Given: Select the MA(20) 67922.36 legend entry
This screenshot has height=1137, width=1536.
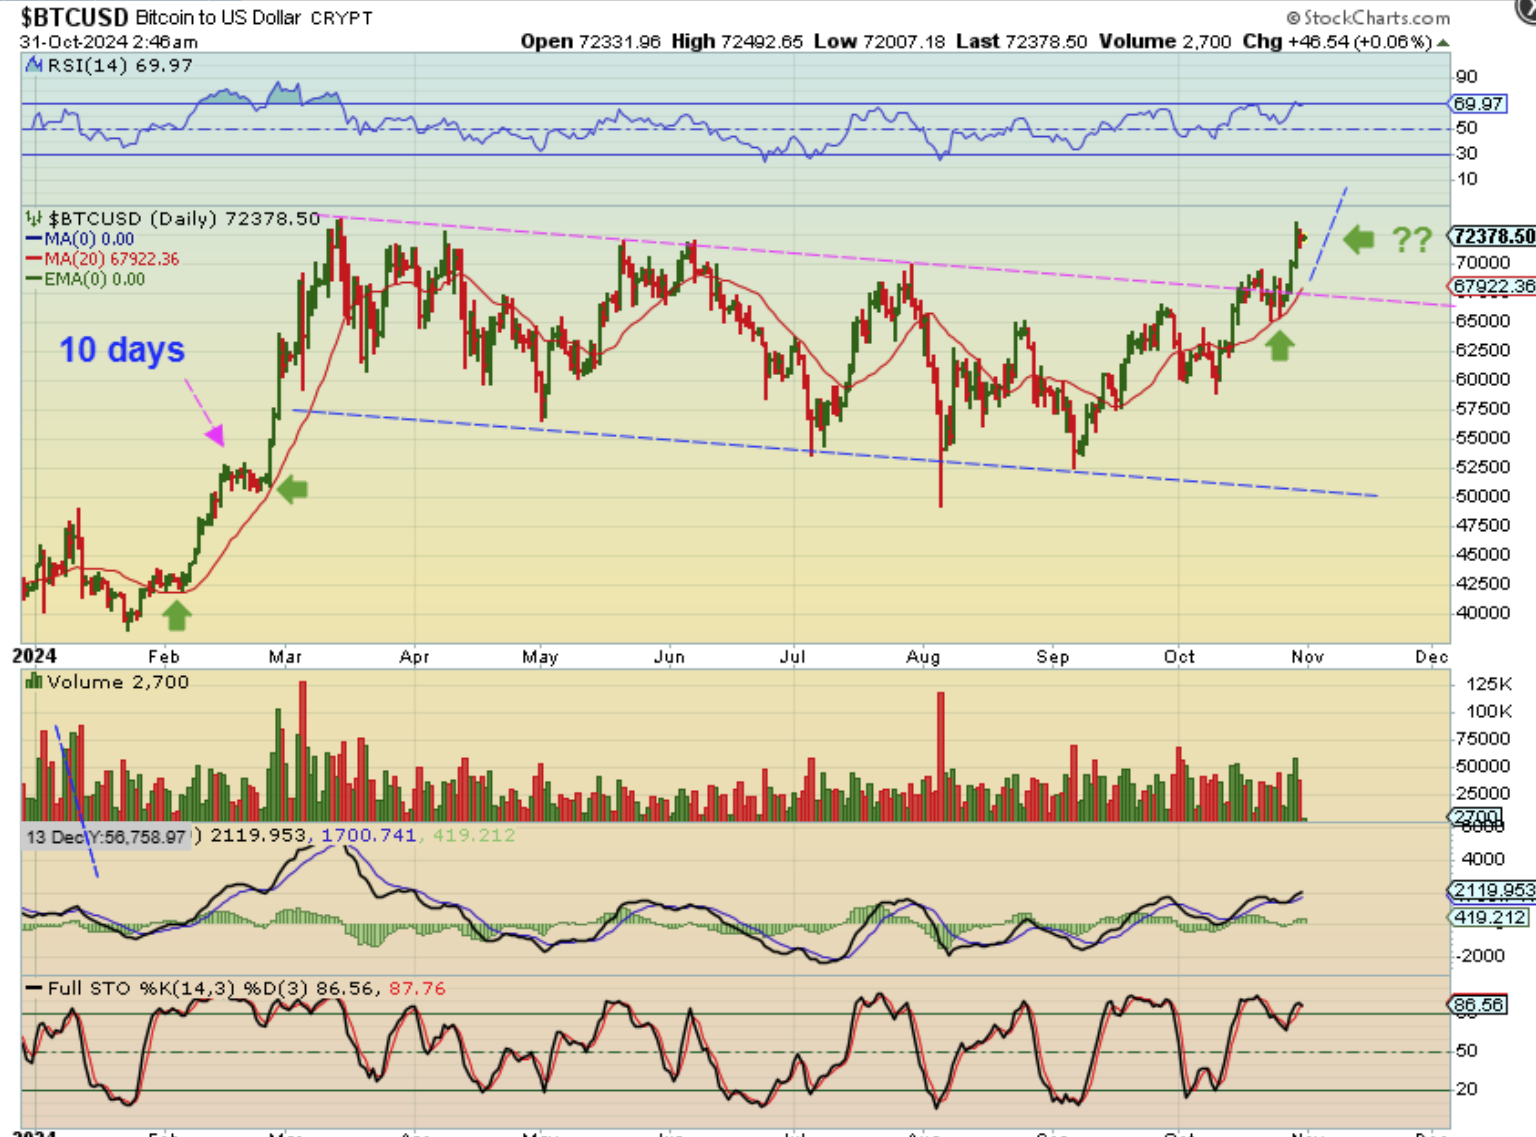Looking at the screenshot, I should click(110, 259).
